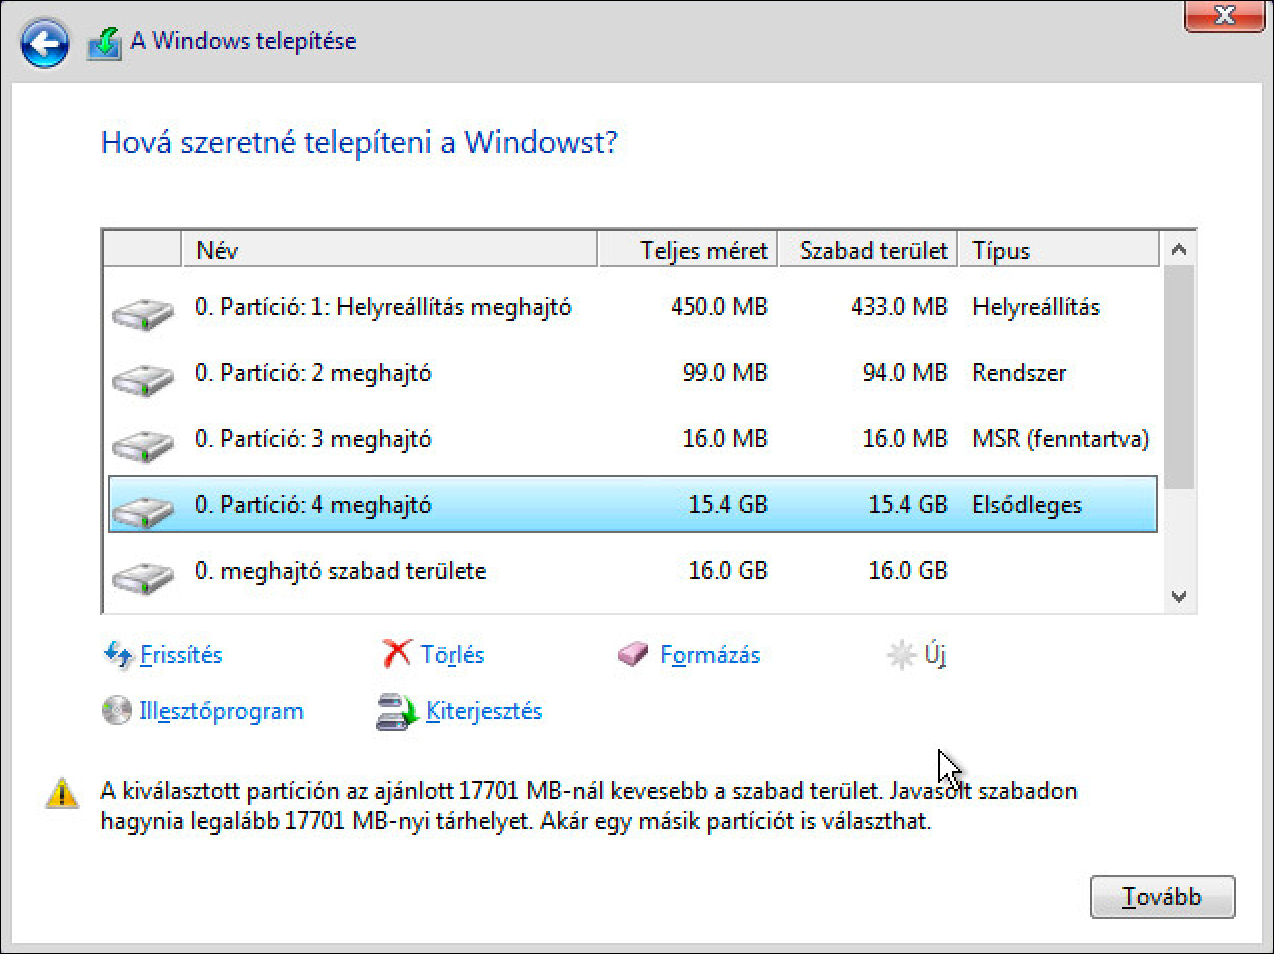Screen dimensions: 1274x954
Task: Click the 99.0 MB total size cell
Action: click(725, 373)
